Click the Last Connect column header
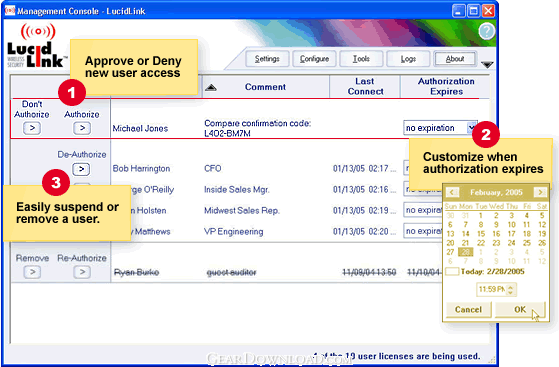The image size is (559, 367). click(x=365, y=87)
